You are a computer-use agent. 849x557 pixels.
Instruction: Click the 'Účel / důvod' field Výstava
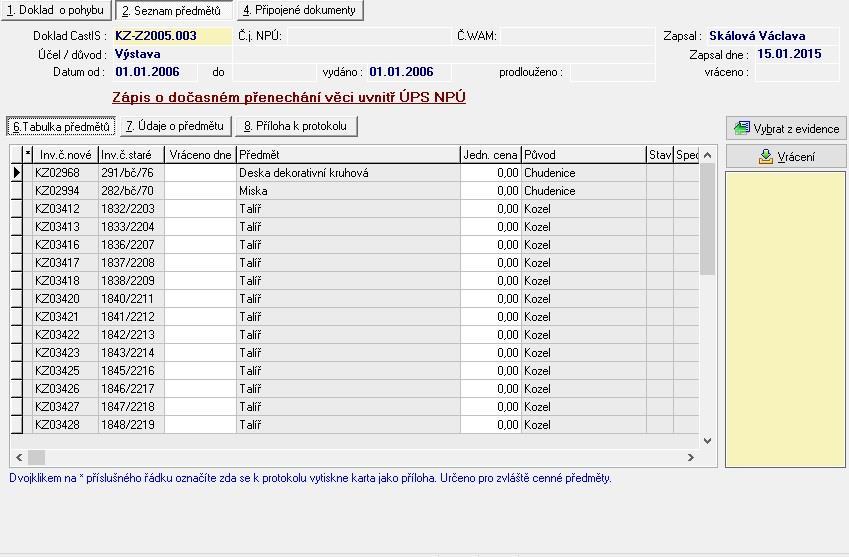tap(172, 54)
